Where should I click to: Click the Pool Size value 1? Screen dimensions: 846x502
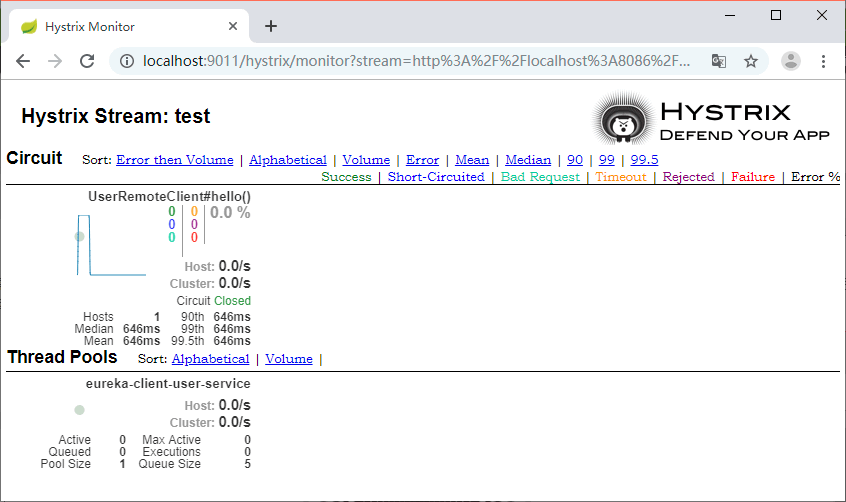pos(122,464)
